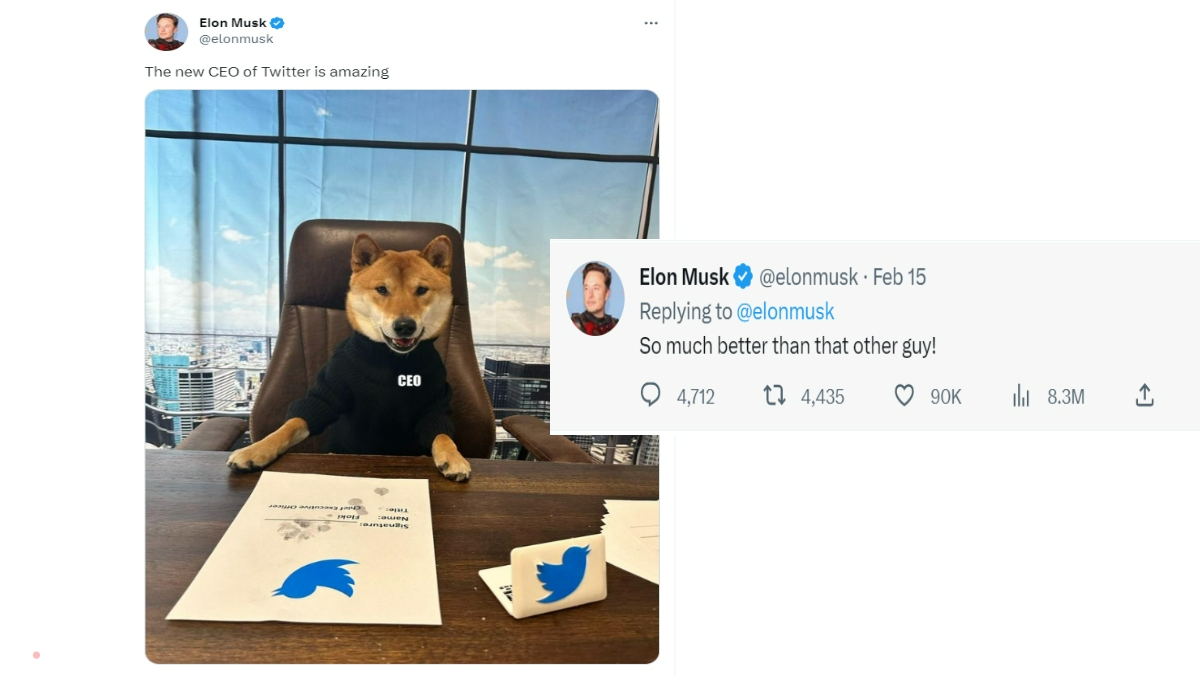Click the 4,435 retweet count number
The image size is (1200, 675).
pos(822,397)
